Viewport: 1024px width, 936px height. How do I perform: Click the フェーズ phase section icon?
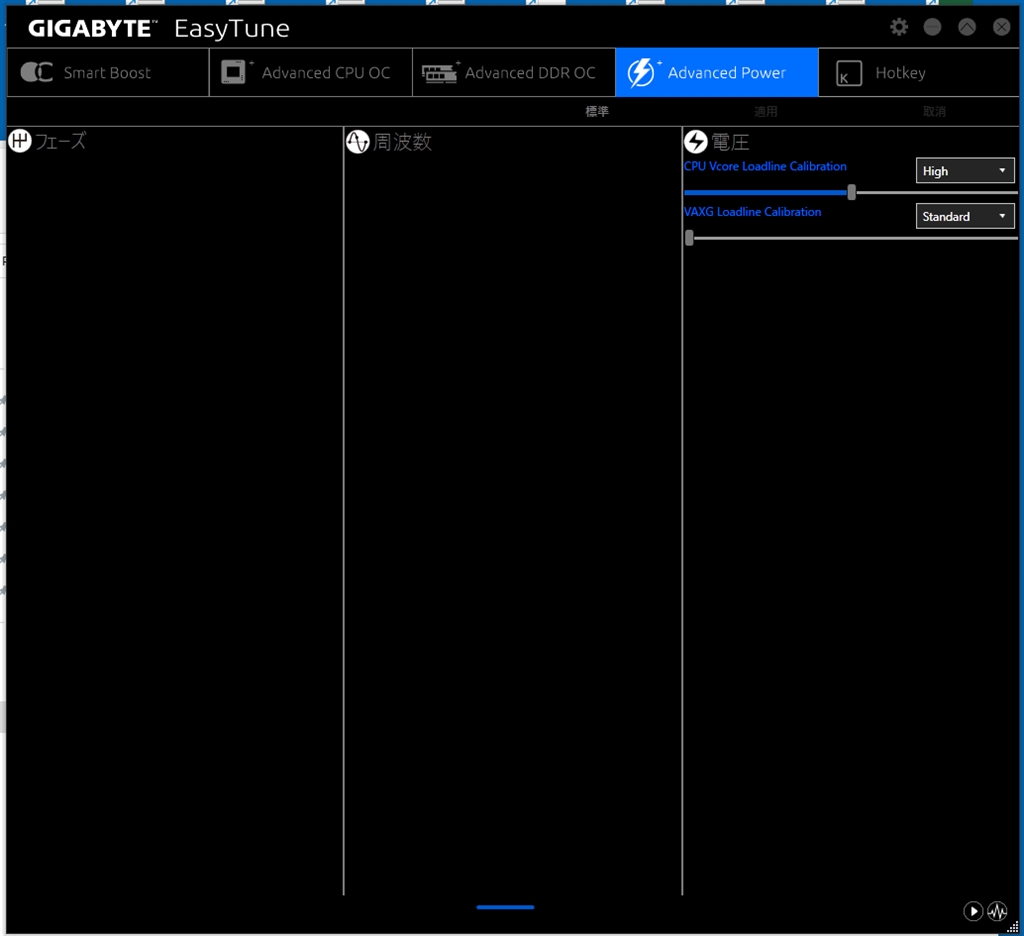point(20,141)
